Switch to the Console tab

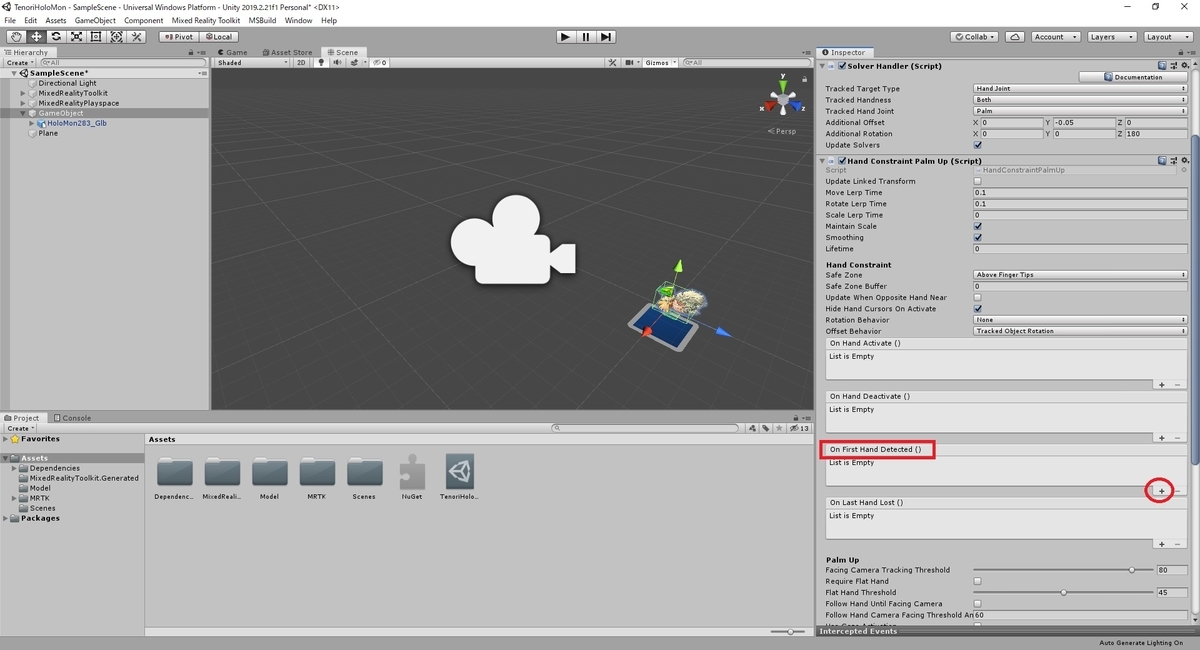click(x=72, y=418)
